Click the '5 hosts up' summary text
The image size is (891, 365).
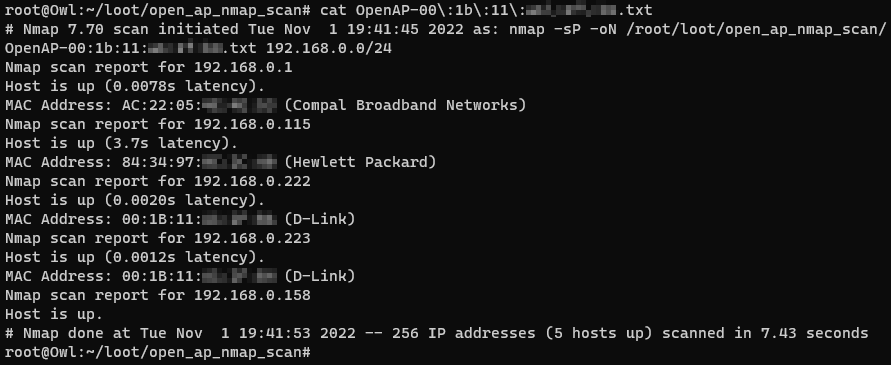(599, 333)
